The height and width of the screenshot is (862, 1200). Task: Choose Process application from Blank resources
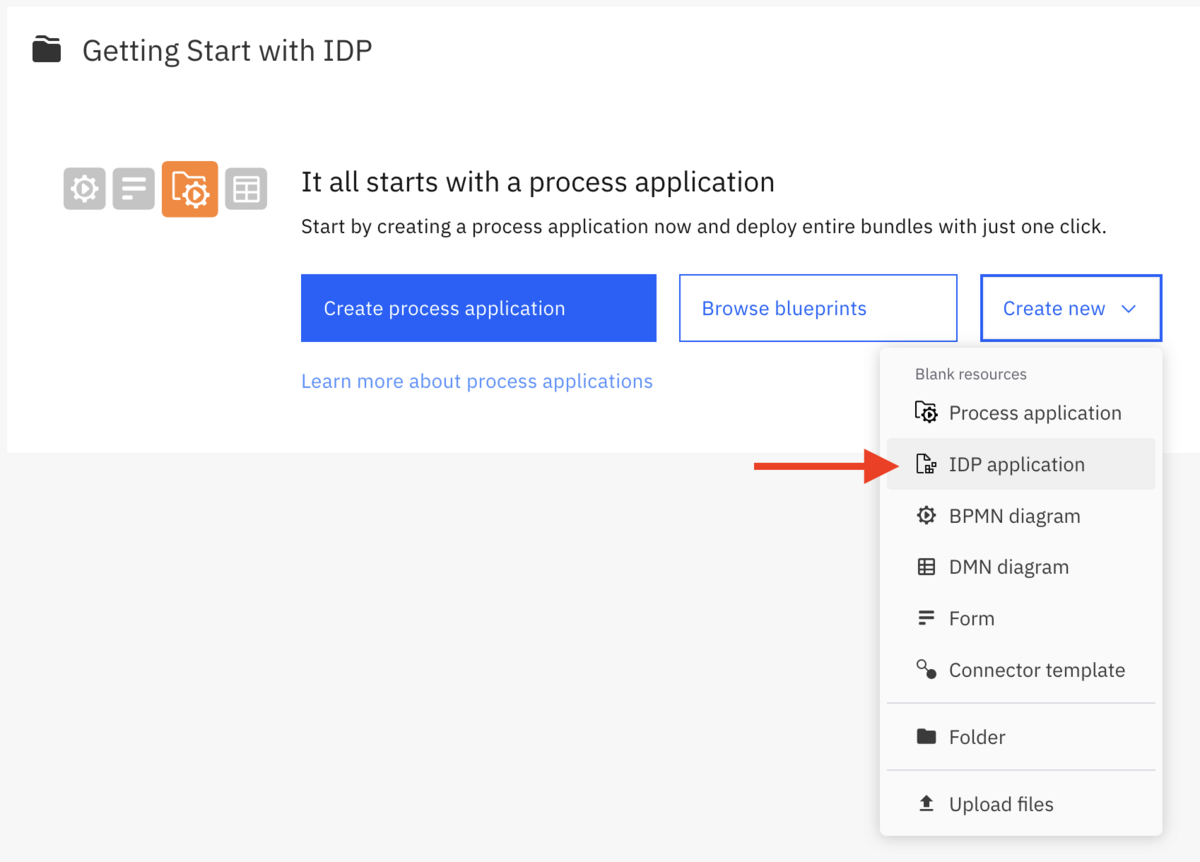pyautogui.click(x=1021, y=413)
